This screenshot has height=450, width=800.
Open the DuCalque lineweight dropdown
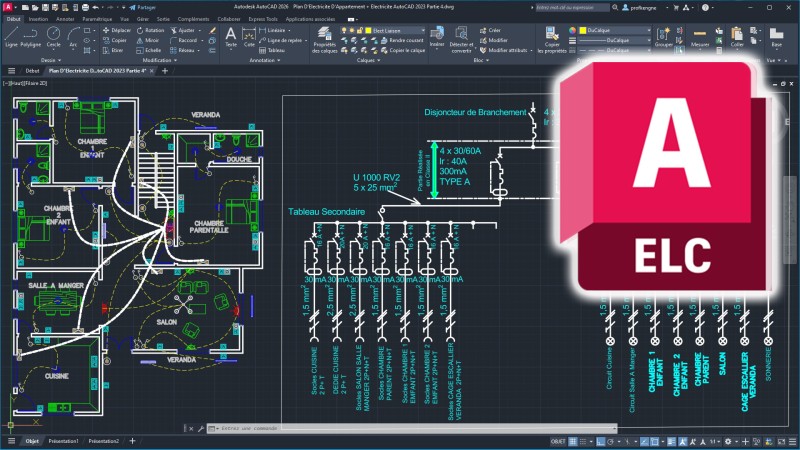tap(648, 40)
